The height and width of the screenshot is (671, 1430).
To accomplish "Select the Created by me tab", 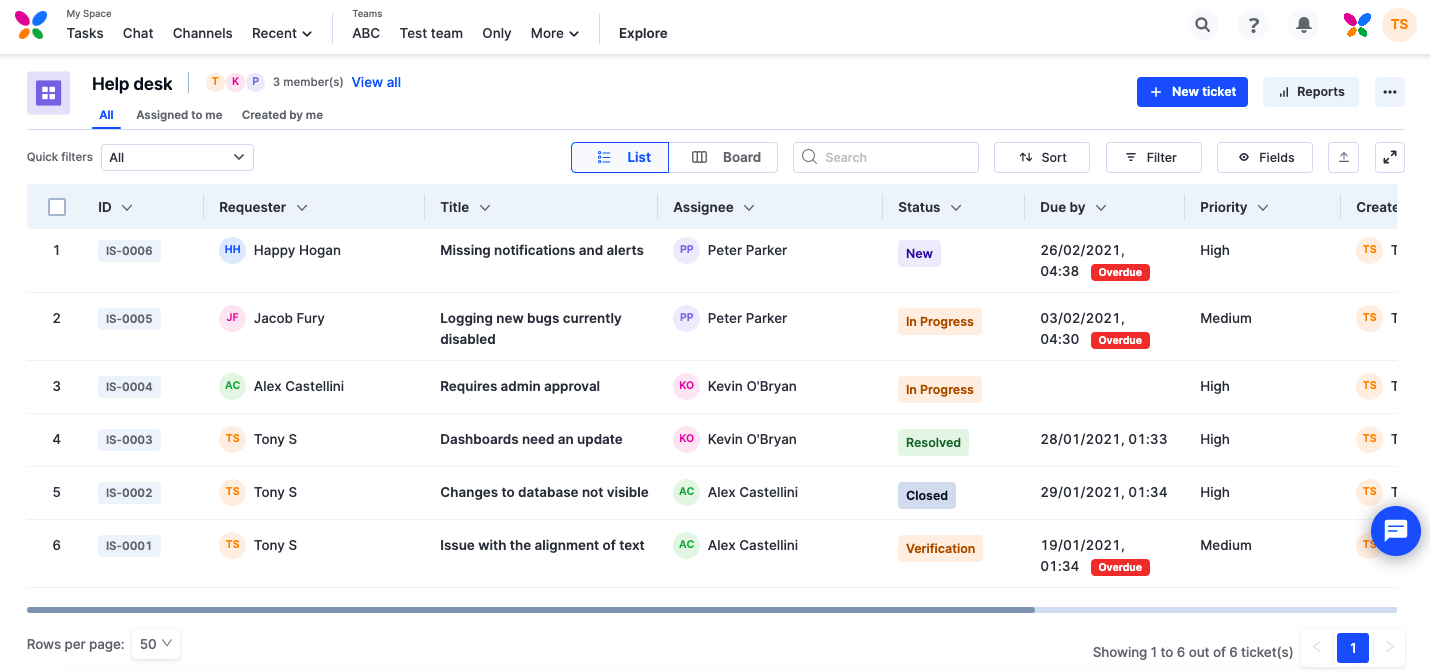I will click(282, 115).
